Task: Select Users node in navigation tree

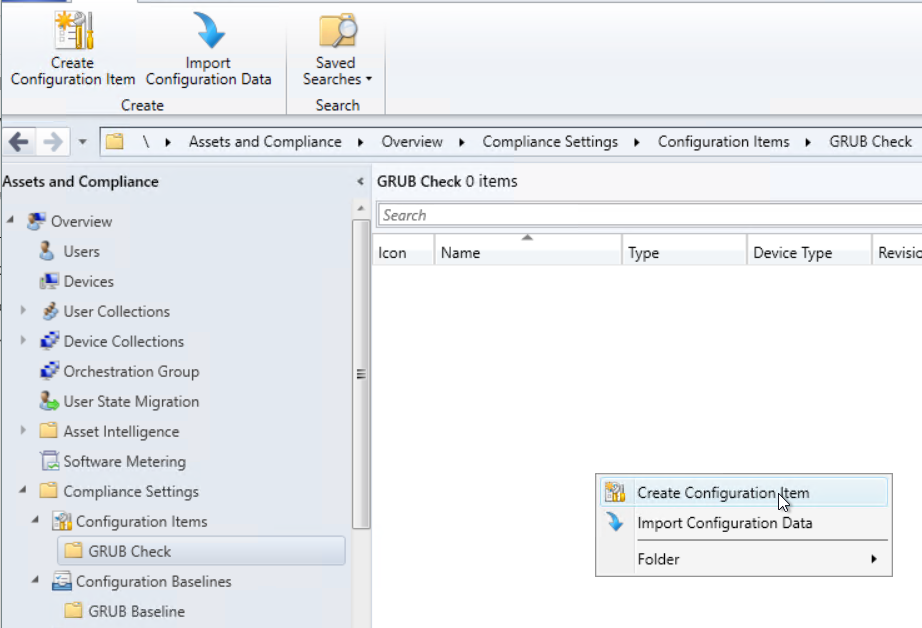Action: pyautogui.click(x=81, y=251)
